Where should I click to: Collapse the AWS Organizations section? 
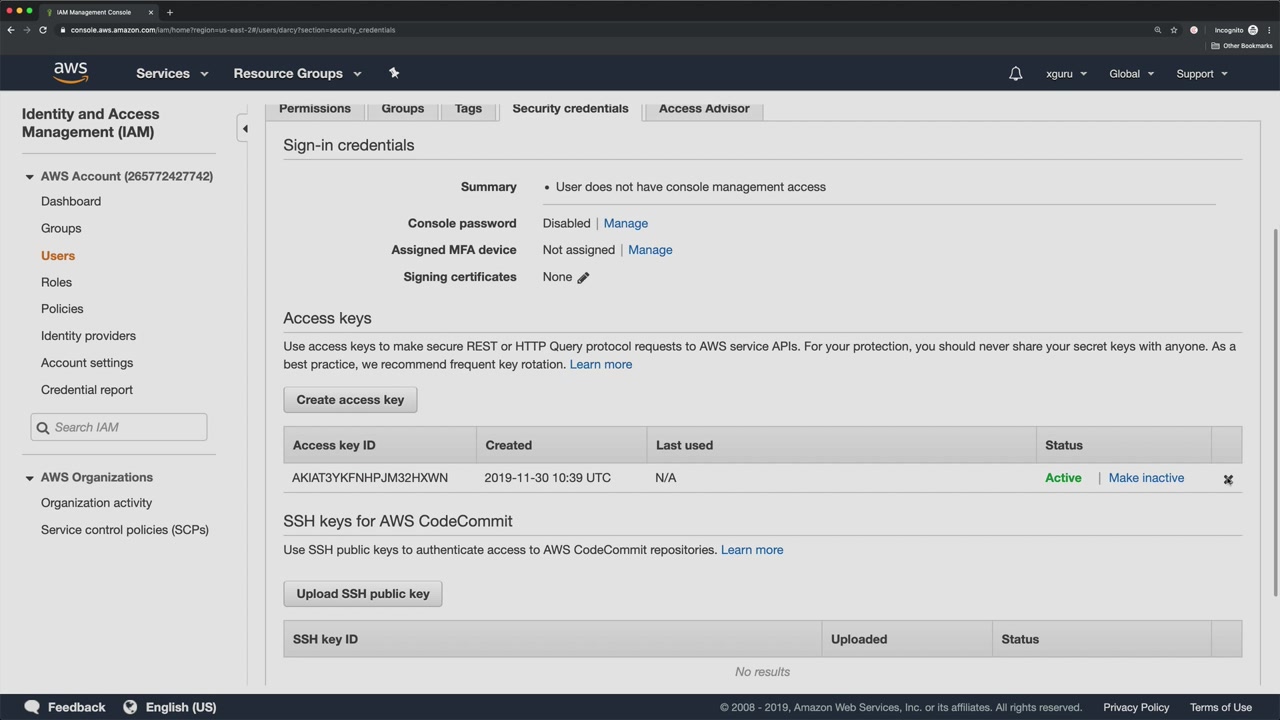[29, 478]
